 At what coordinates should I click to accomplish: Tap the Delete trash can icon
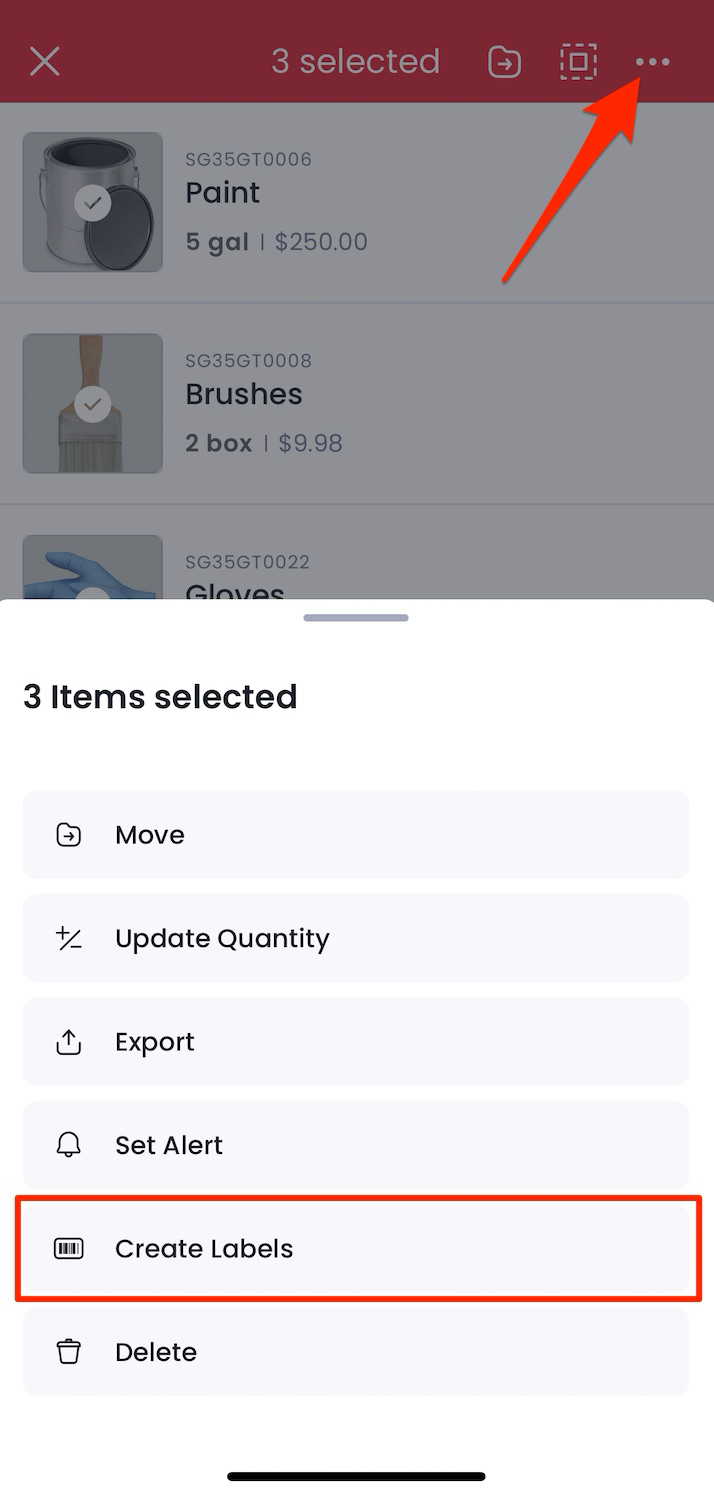(68, 1352)
